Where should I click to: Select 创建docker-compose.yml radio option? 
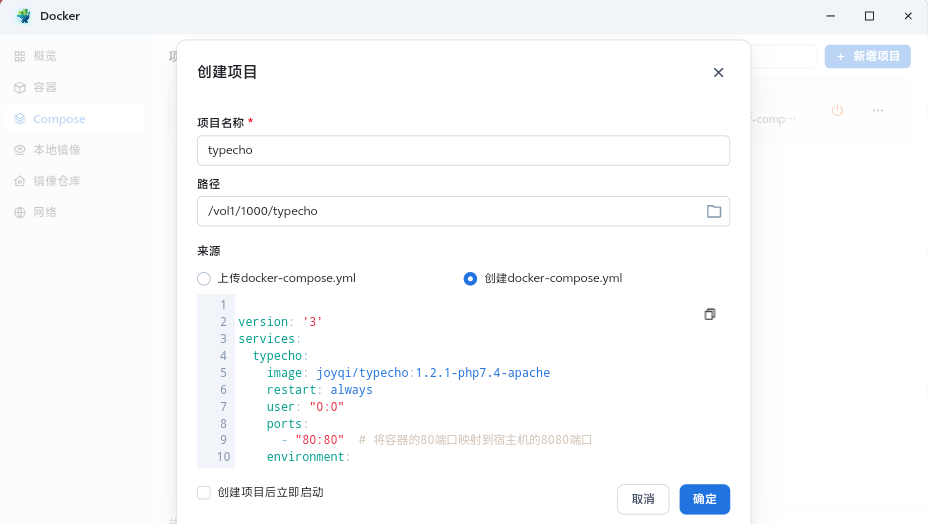click(470, 278)
